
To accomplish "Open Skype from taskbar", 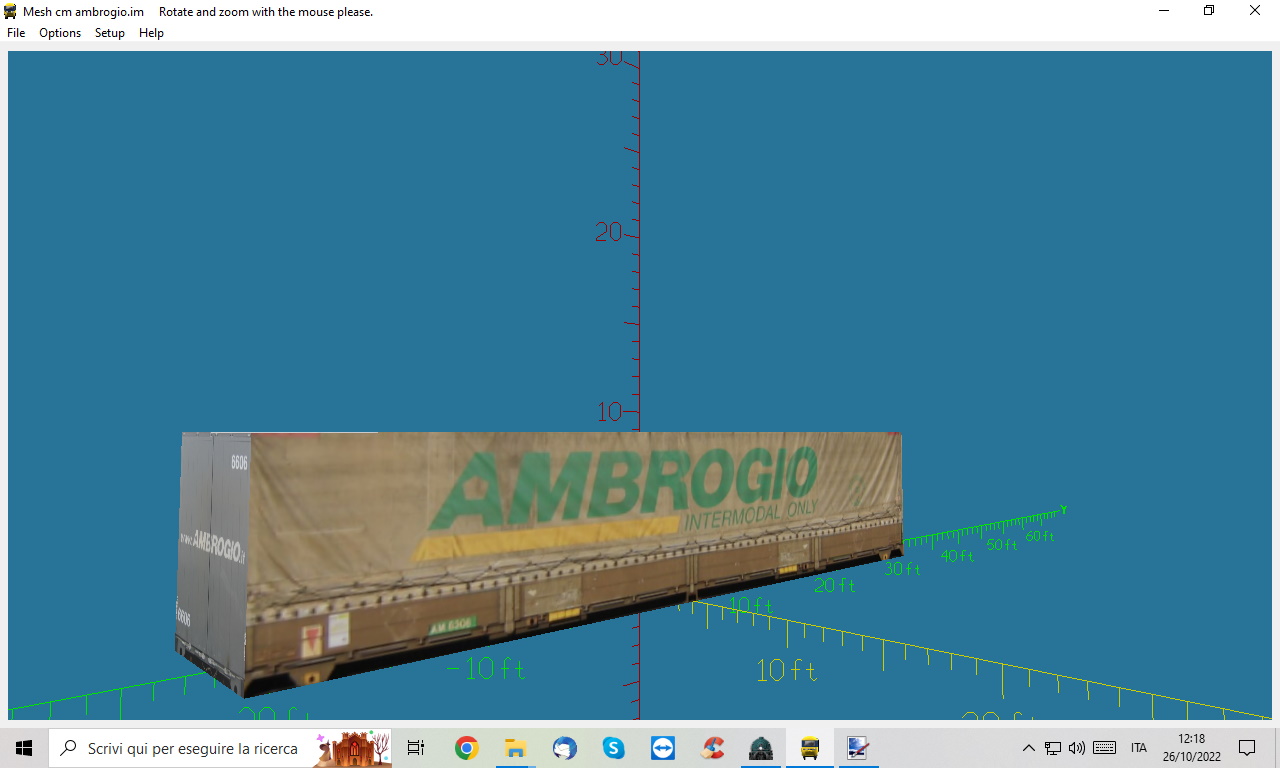I will tap(613, 748).
